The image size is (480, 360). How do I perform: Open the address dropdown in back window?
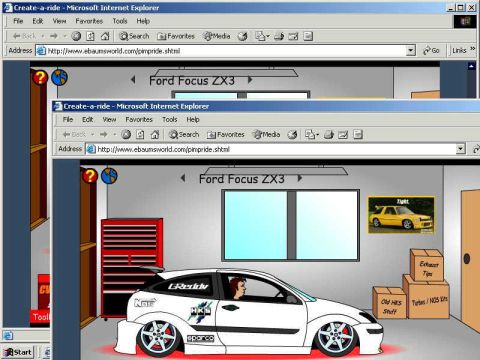(x=411, y=51)
